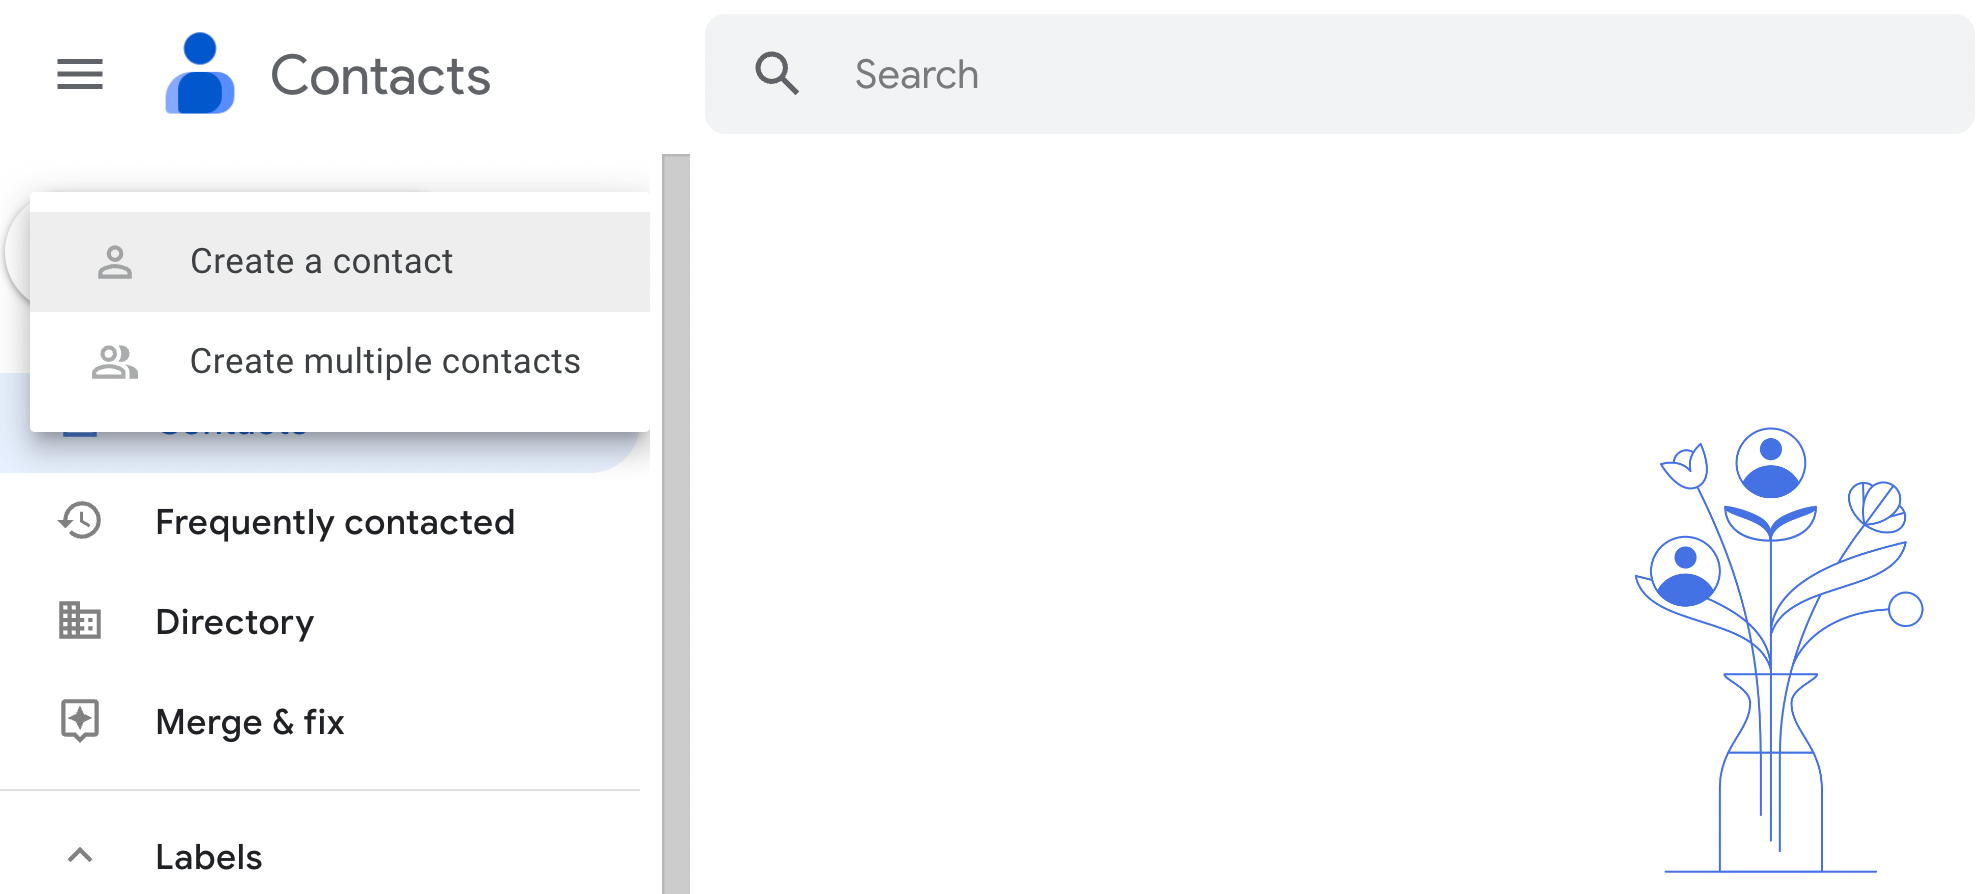Open Merge & fix suggestions
1988x894 pixels.
pyautogui.click(x=250, y=722)
